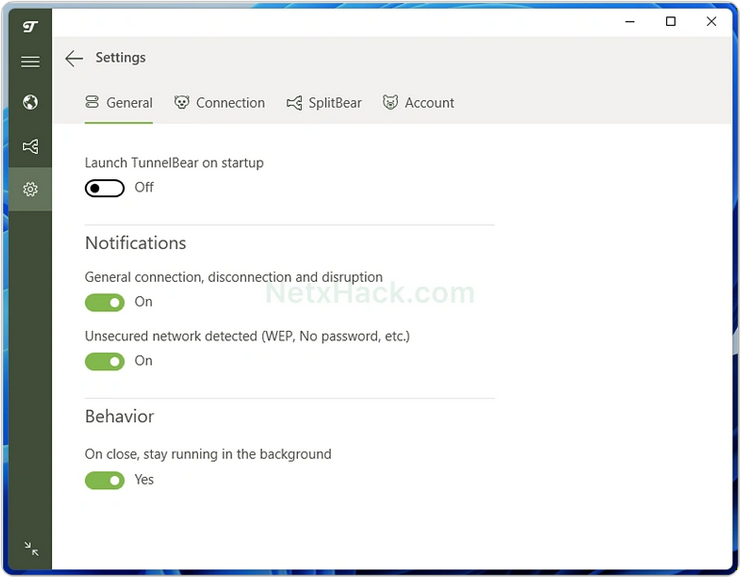
Task: Click the Notifications section heading
Action: coord(135,243)
